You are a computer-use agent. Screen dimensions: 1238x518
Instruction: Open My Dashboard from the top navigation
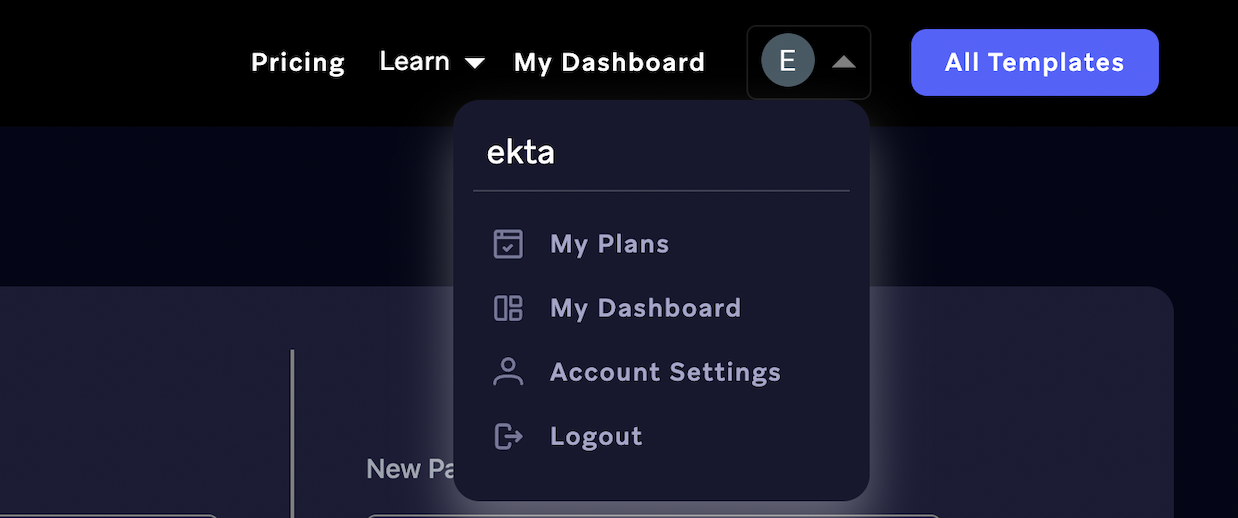[609, 62]
